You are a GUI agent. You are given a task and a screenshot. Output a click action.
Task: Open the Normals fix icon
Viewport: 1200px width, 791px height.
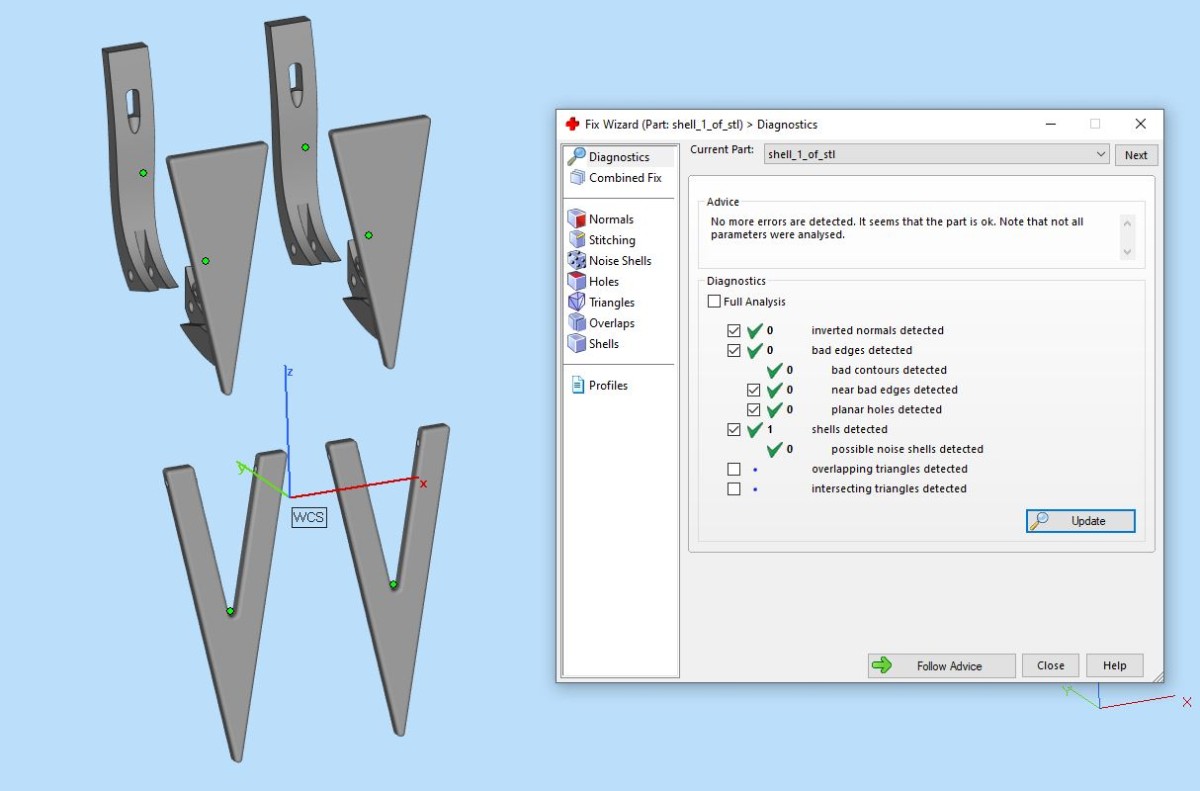pos(576,219)
